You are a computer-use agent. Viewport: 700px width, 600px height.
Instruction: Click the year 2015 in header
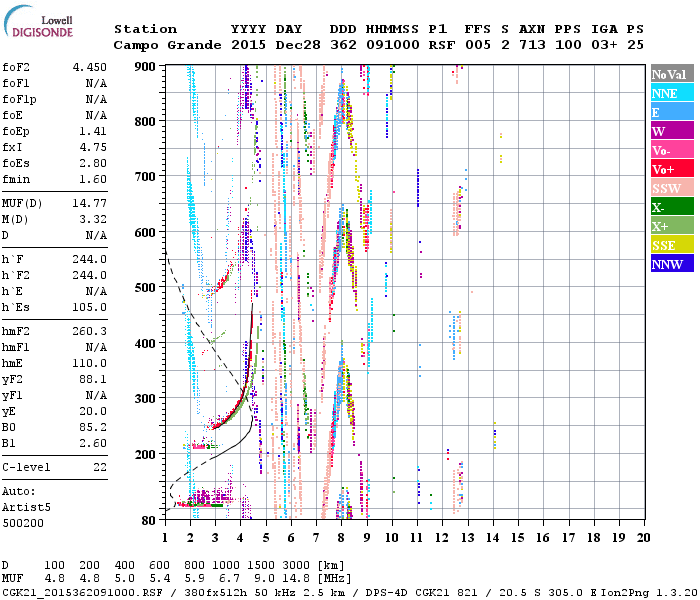249,45
